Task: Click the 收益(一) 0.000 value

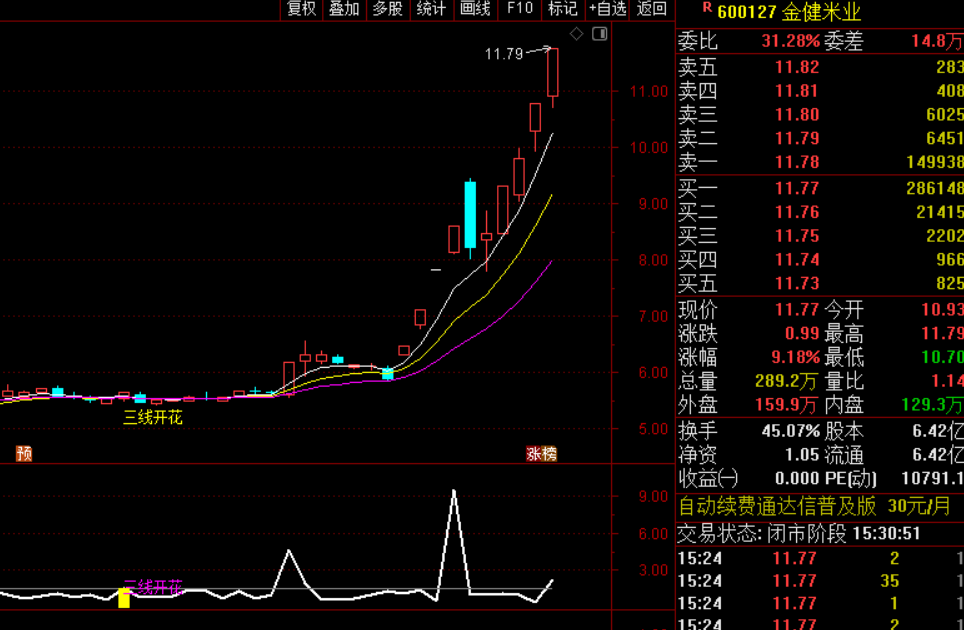Action: 796,478
